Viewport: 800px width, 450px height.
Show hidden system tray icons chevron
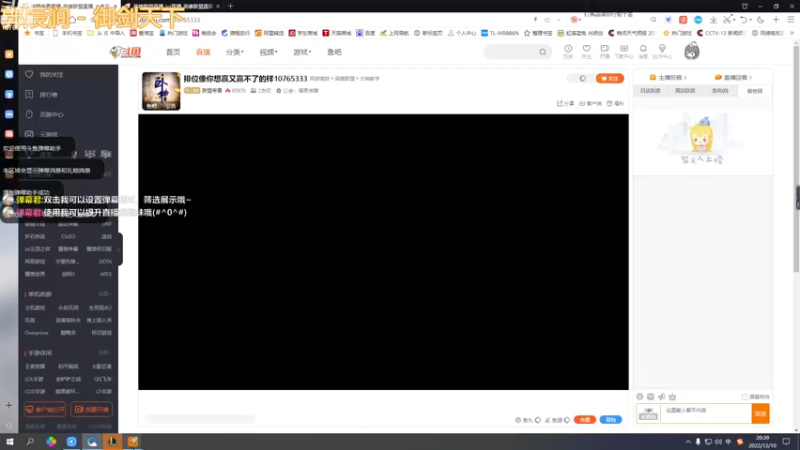click(688, 442)
